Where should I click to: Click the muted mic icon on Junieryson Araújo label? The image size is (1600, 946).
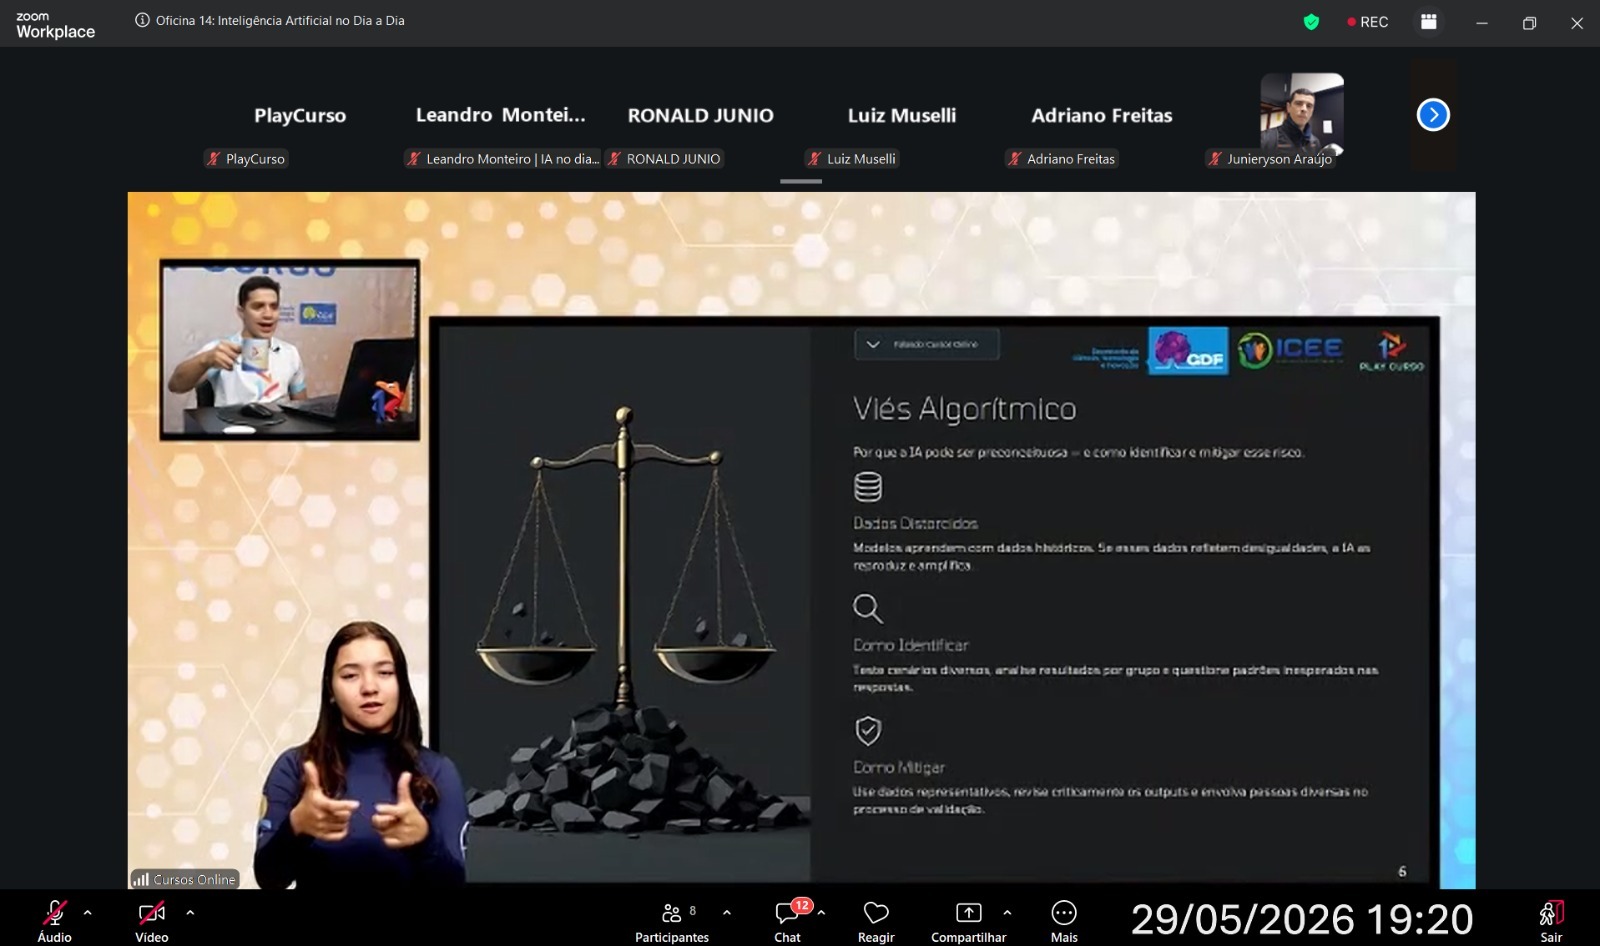tap(1215, 159)
